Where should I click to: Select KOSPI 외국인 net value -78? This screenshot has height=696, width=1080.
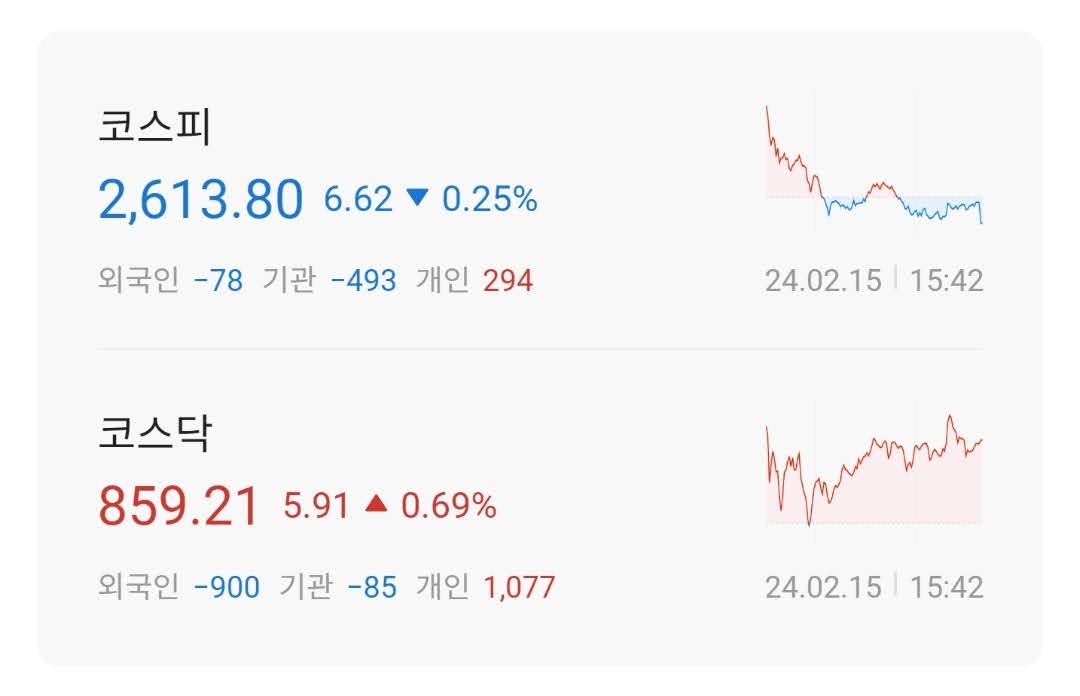click(x=218, y=280)
